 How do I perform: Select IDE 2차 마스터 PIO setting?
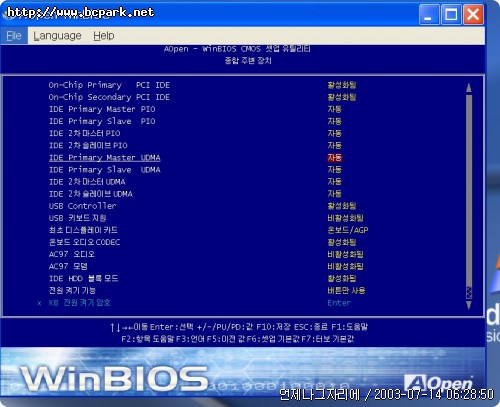85,133
